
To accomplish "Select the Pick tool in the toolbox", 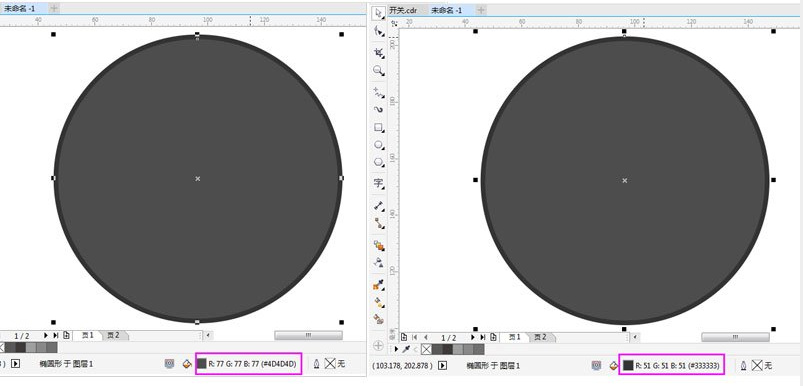I will click(378, 12).
